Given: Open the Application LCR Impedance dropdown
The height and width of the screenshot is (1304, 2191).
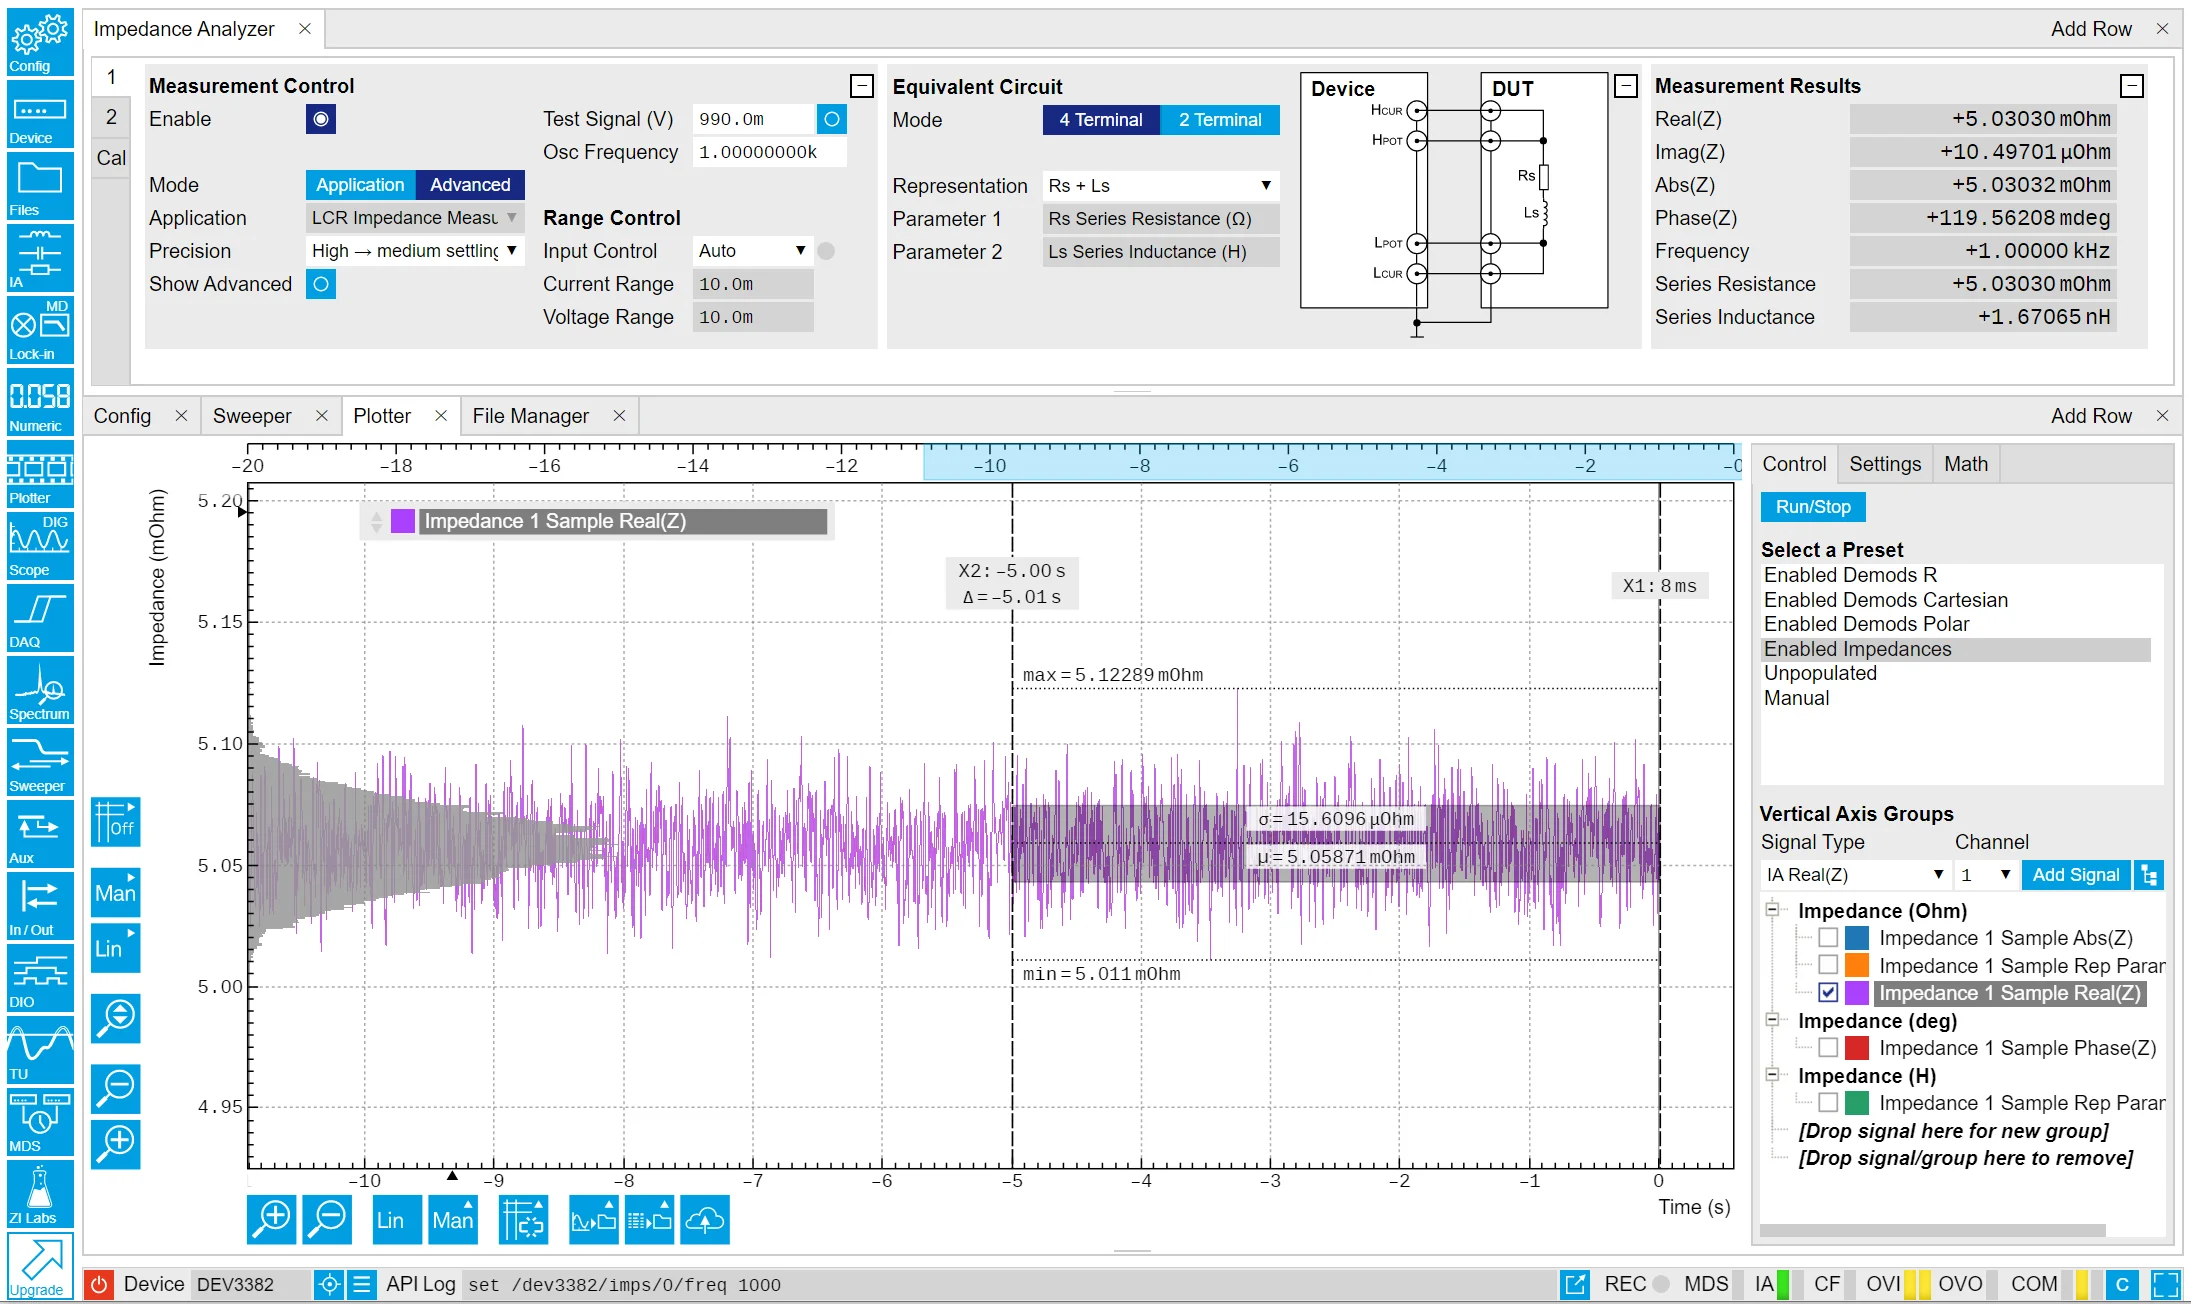Looking at the screenshot, I should 414,218.
